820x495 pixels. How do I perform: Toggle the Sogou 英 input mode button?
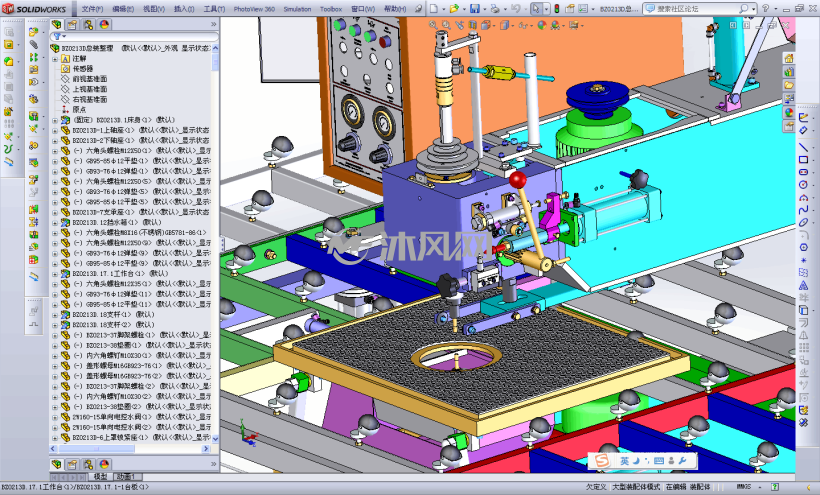pos(624,461)
